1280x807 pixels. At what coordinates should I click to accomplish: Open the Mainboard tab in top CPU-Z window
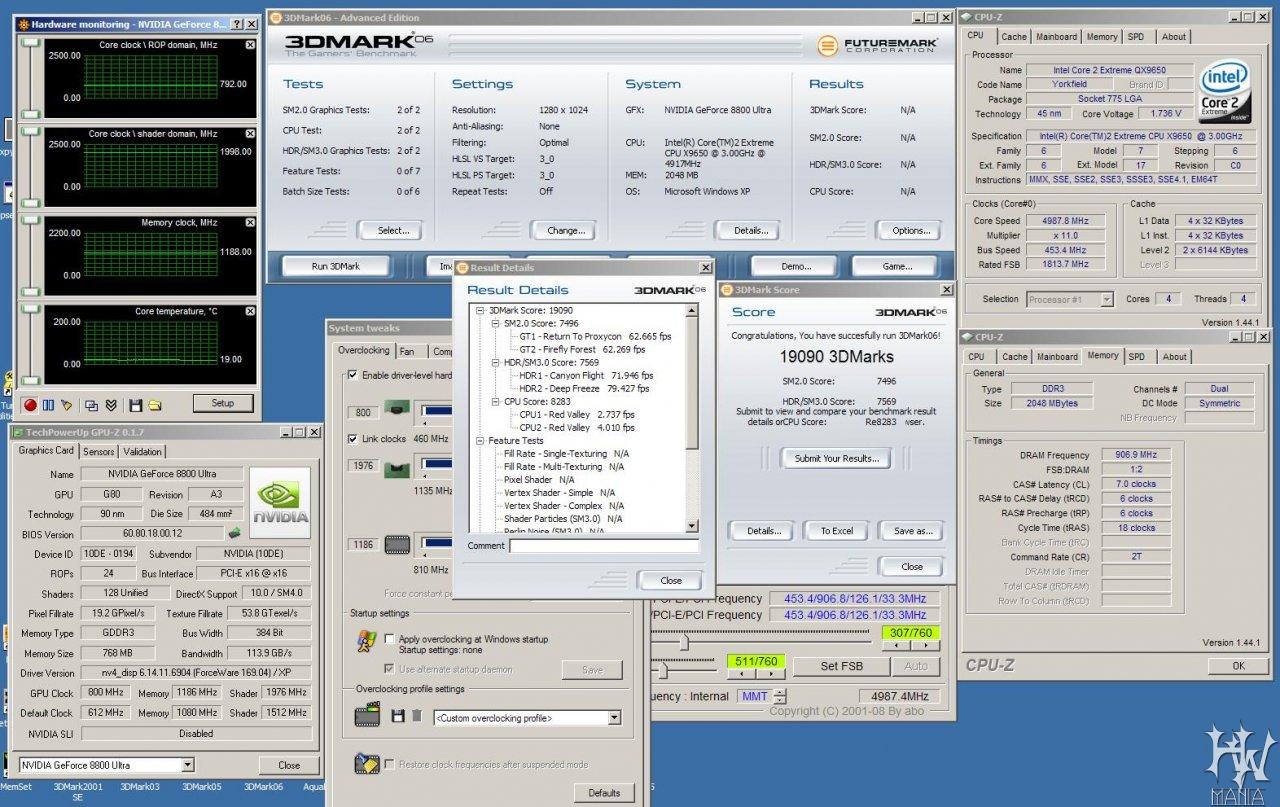(1057, 37)
